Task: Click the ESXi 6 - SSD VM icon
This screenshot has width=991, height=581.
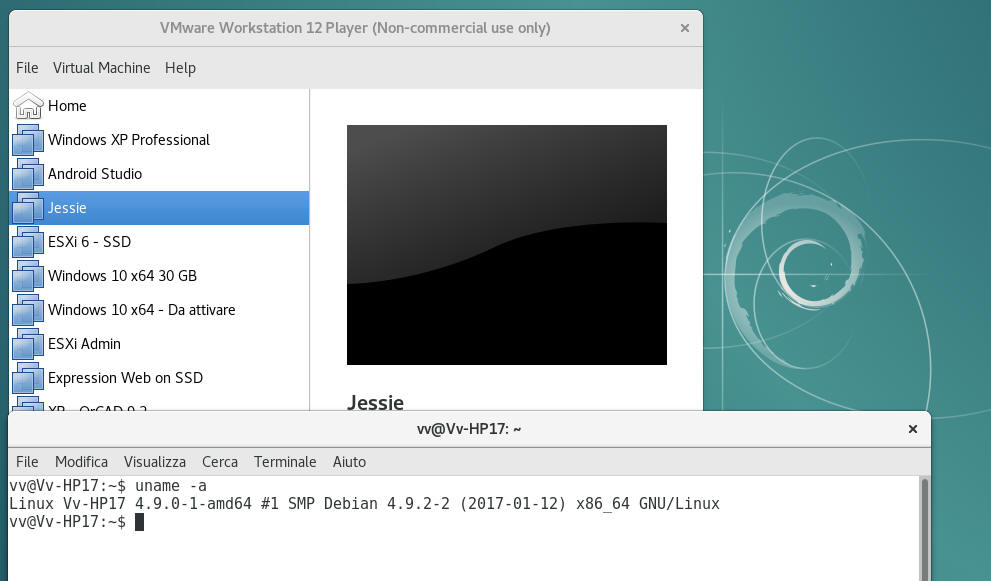Action: pos(28,242)
